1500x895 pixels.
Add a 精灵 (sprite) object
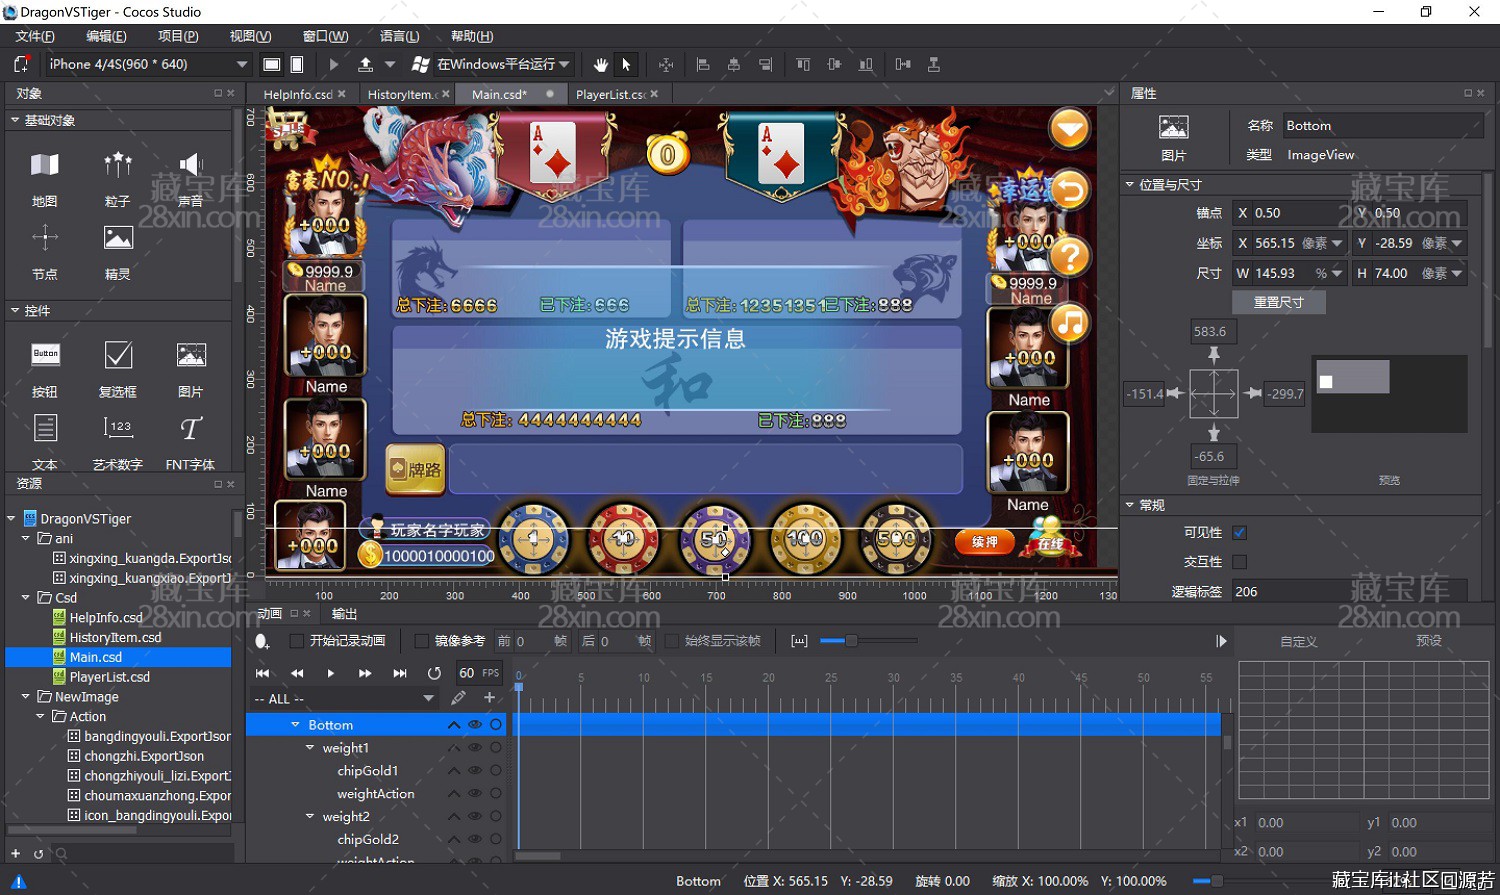(x=118, y=250)
